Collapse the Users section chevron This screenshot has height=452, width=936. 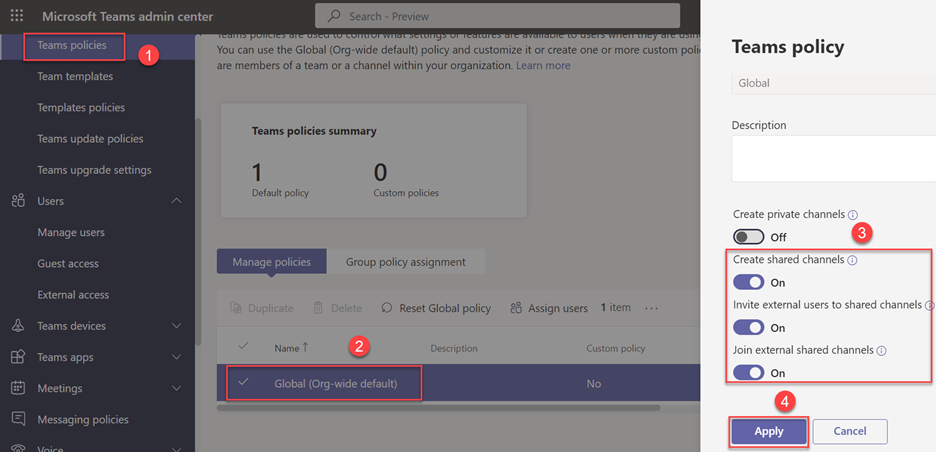click(177, 201)
